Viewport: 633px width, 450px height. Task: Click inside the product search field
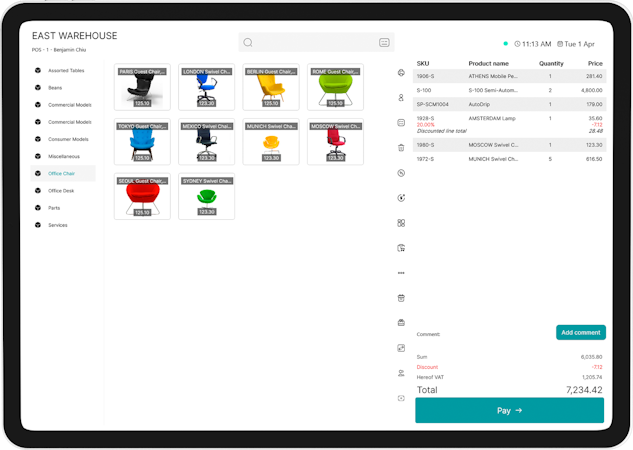[x=316, y=42]
